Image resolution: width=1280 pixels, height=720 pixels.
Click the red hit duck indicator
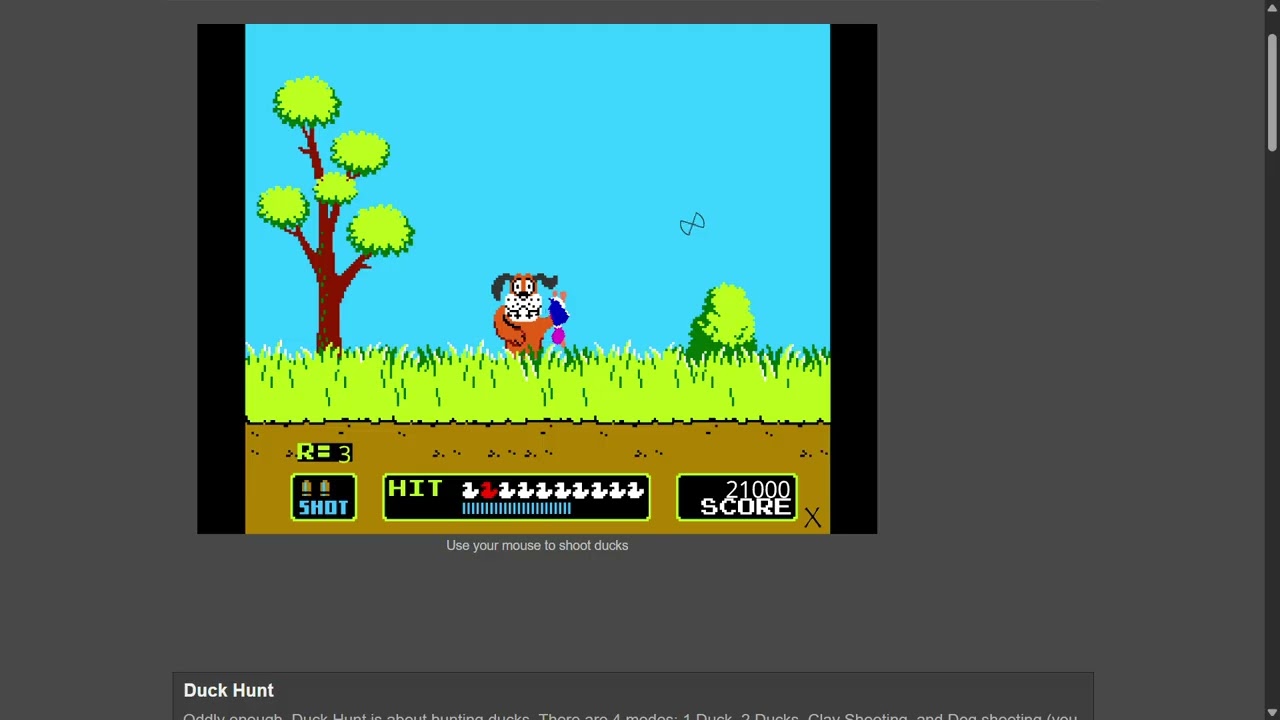pos(487,489)
